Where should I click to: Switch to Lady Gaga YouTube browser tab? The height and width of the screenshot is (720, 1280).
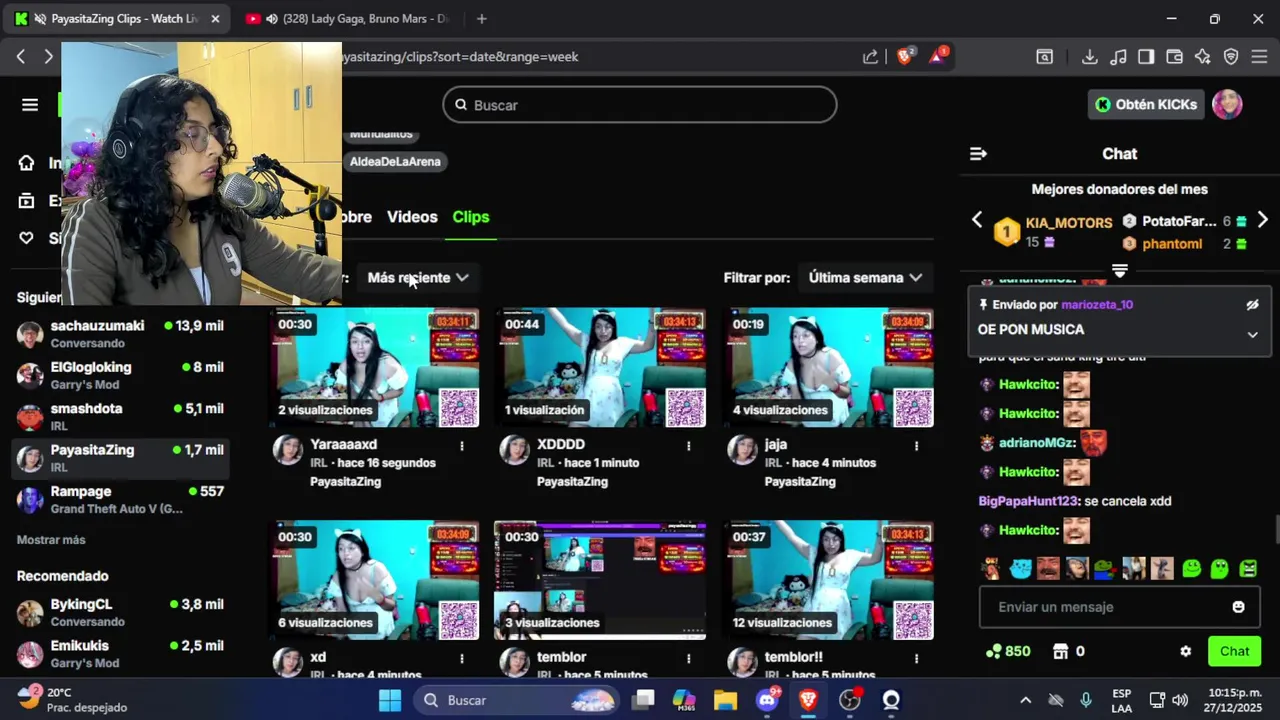(350, 19)
